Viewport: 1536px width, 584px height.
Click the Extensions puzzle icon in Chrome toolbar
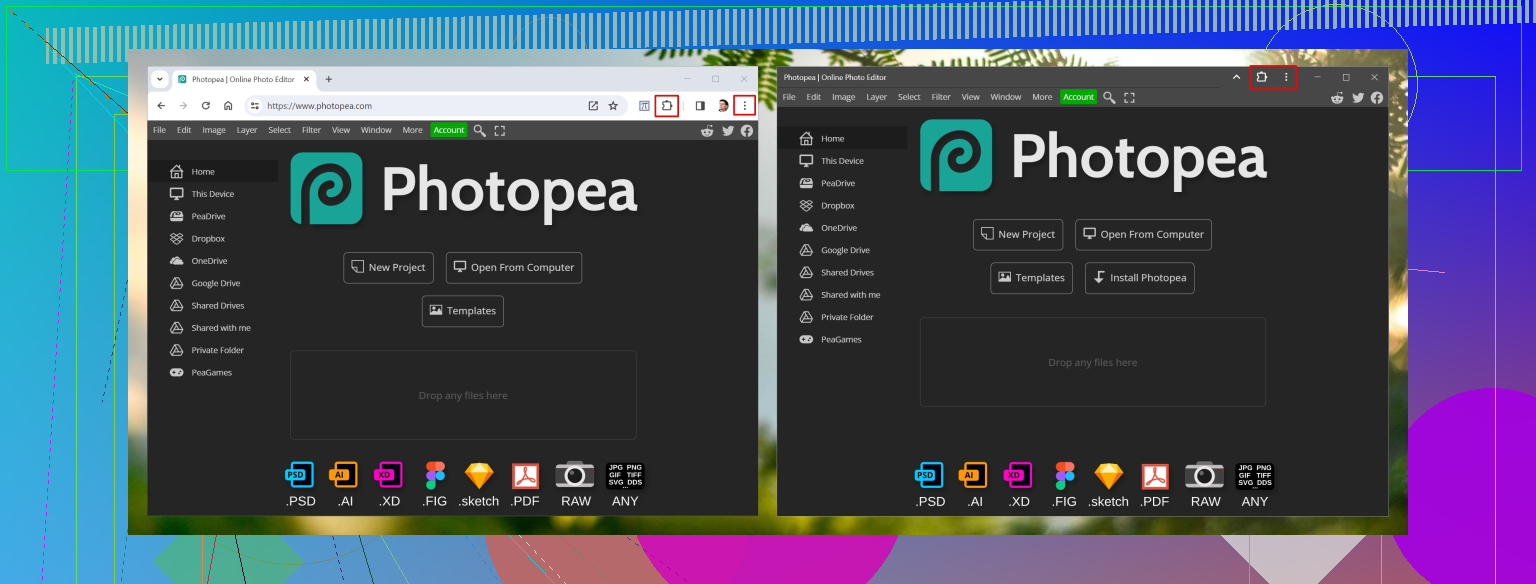point(667,105)
